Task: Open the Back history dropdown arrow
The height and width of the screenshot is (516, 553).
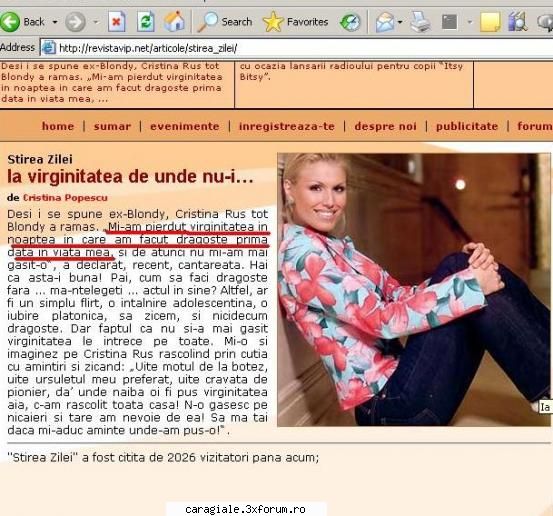Action: click(55, 22)
